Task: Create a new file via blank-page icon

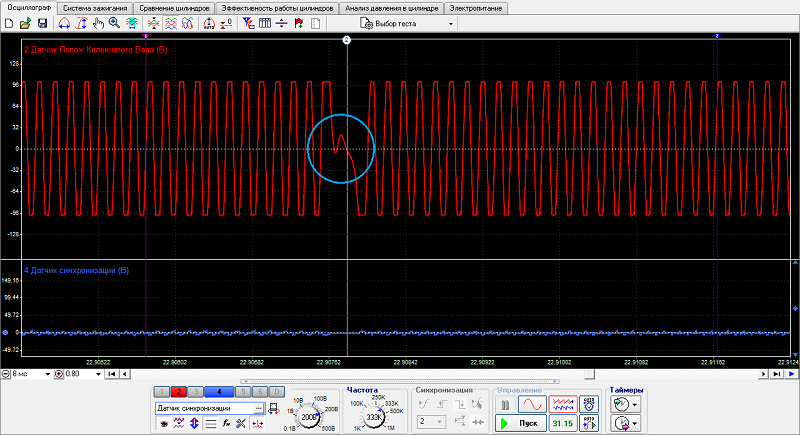Action: click(x=9, y=23)
